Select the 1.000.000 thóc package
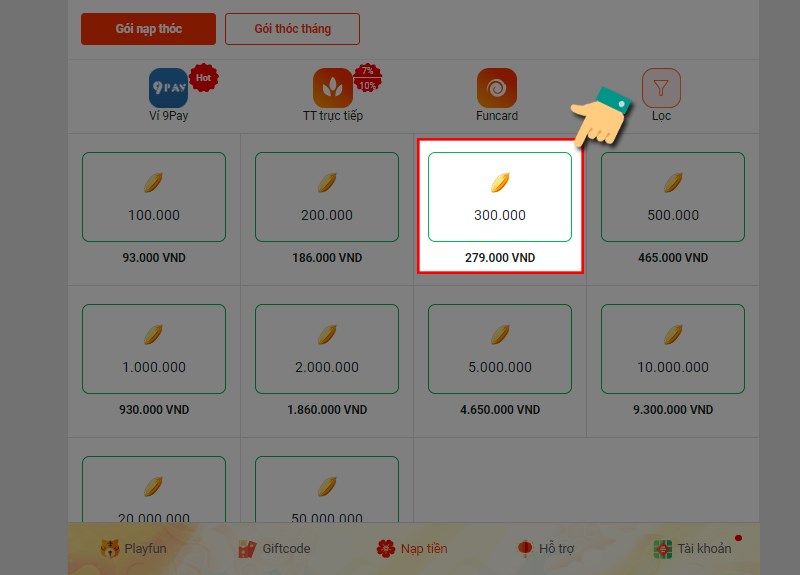Viewport: 800px width, 575px height. (x=154, y=349)
